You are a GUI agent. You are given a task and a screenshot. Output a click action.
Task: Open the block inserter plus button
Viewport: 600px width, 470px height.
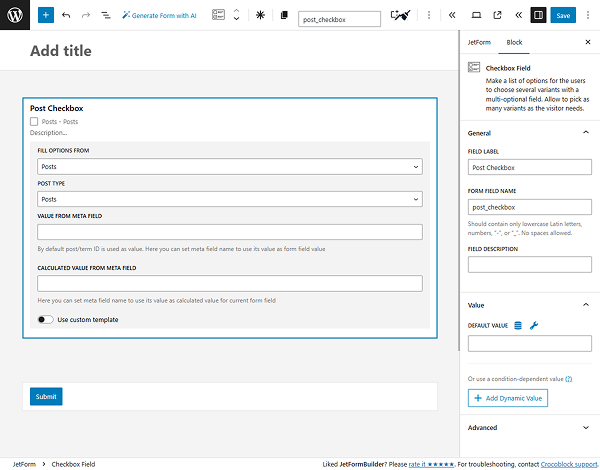tap(46, 15)
